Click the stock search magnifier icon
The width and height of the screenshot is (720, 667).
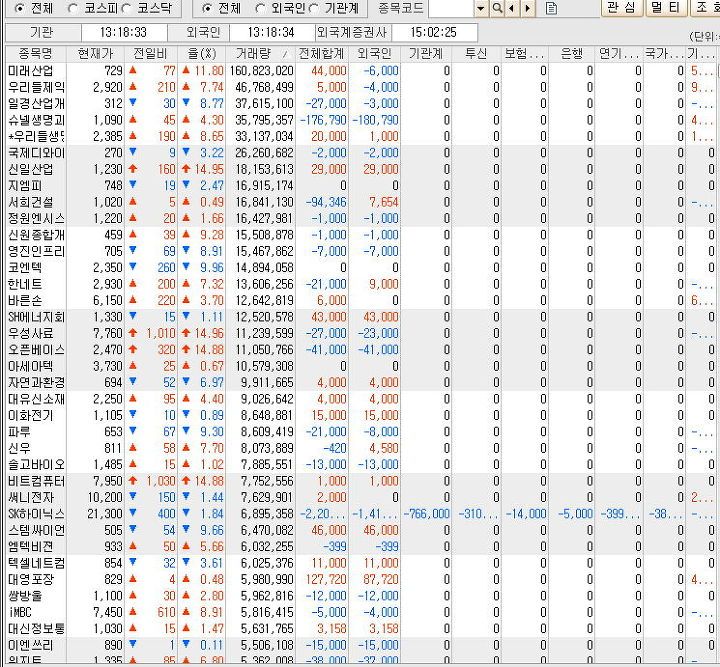(497, 8)
